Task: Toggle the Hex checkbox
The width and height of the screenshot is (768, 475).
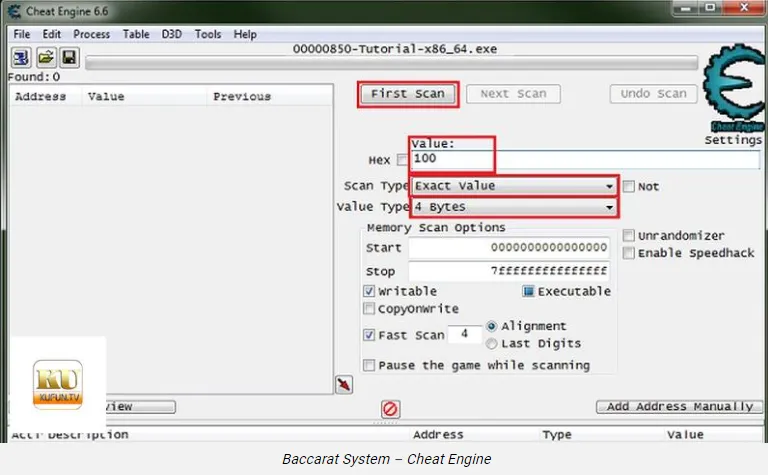Action: point(402,160)
